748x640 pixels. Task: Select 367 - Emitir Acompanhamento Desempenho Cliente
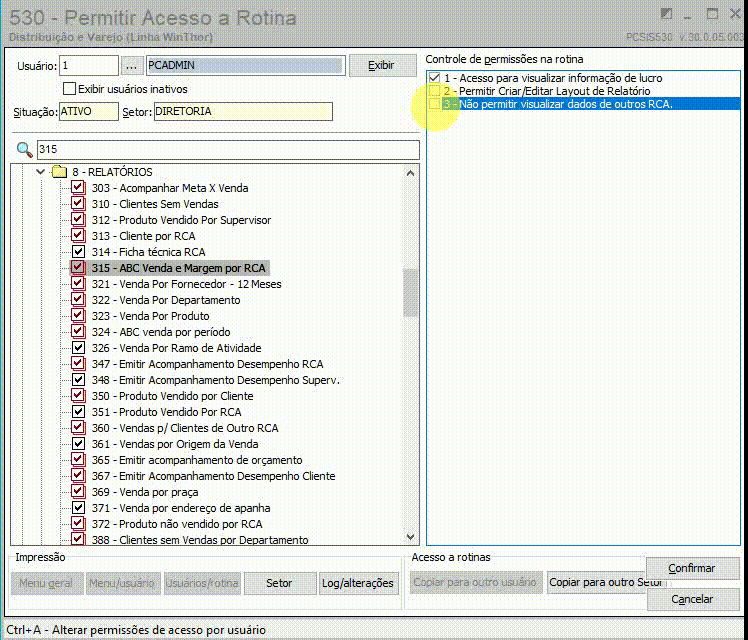(x=213, y=476)
